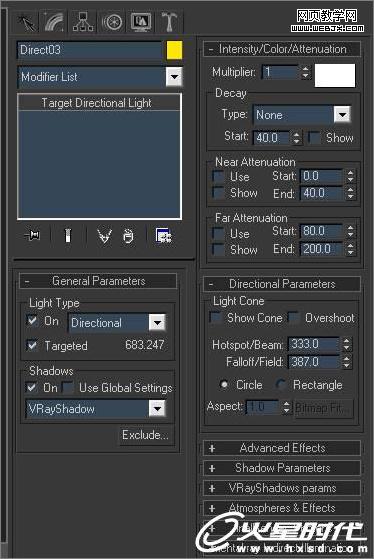Click Hotspot/Beam value field
Screen dimensions: 374x559
[314, 344]
